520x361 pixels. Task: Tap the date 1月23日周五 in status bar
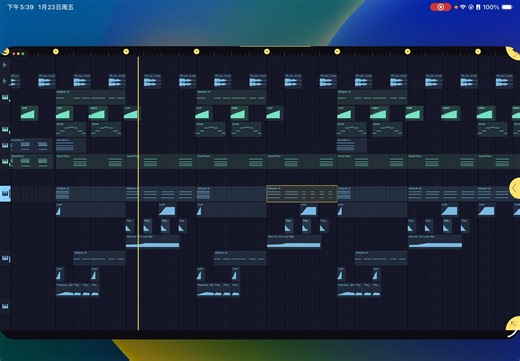click(x=56, y=7)
